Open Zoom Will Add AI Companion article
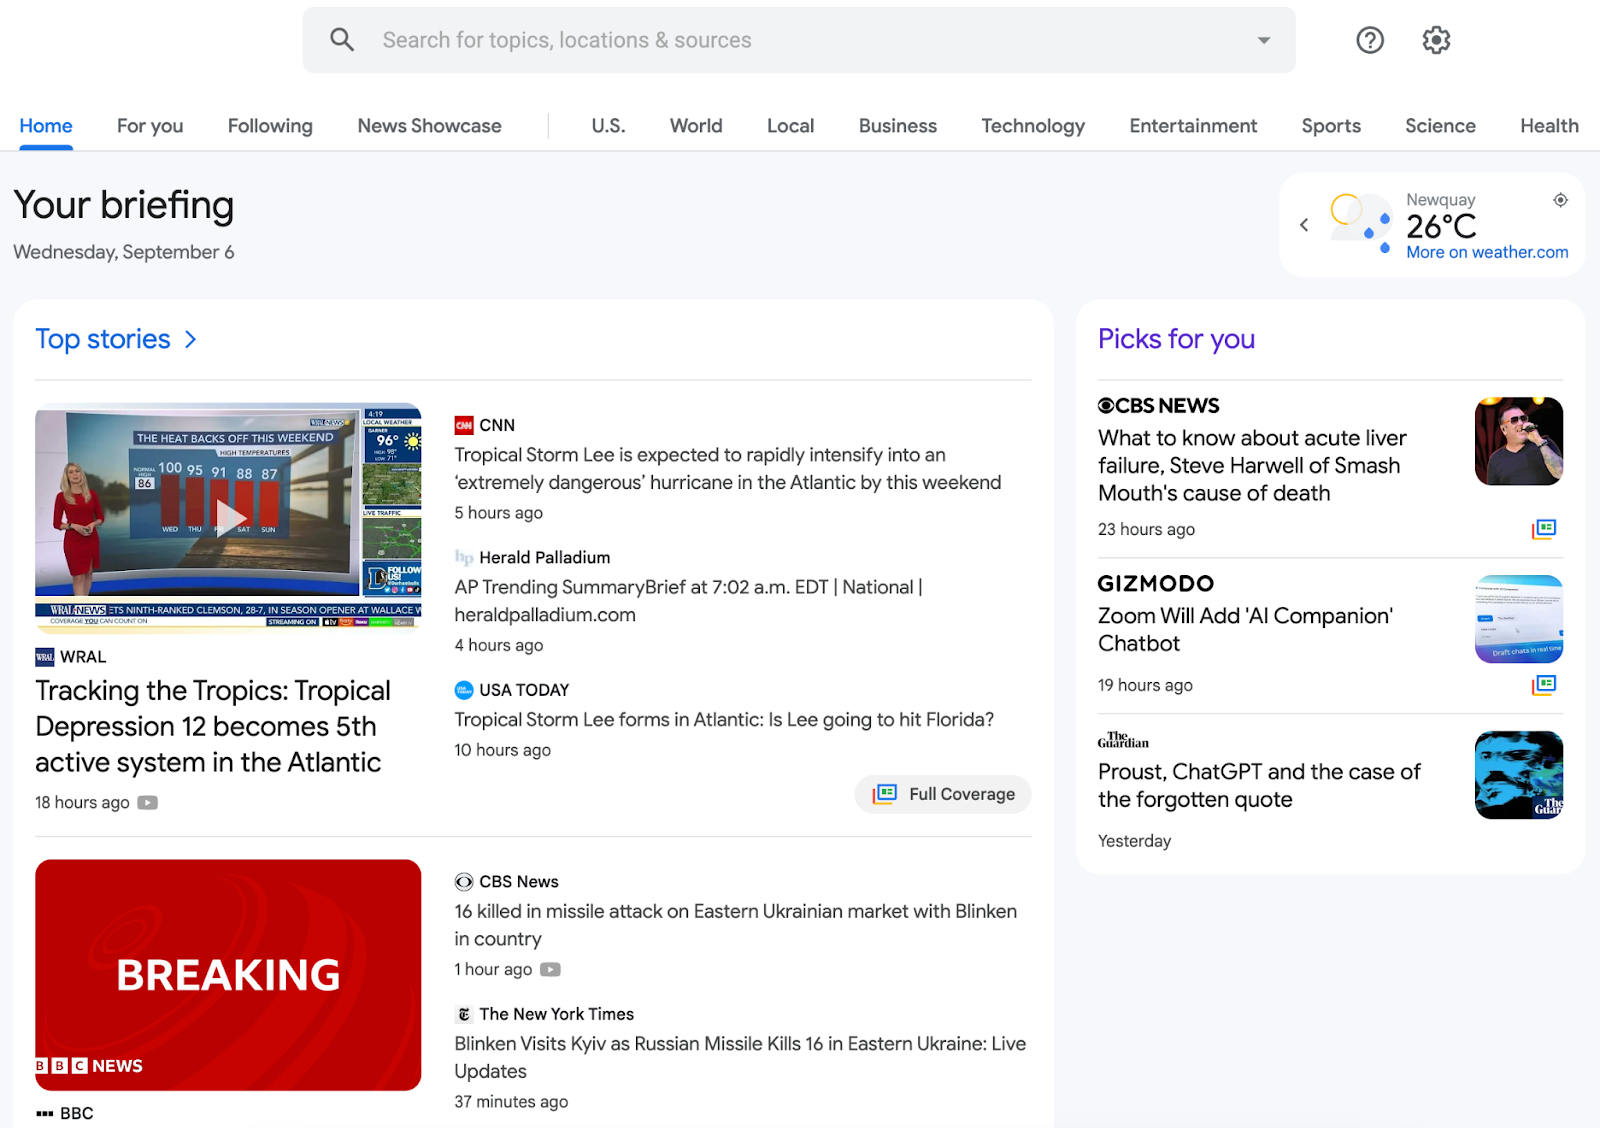The image size is (1600, 1128). pos(1245,630)
